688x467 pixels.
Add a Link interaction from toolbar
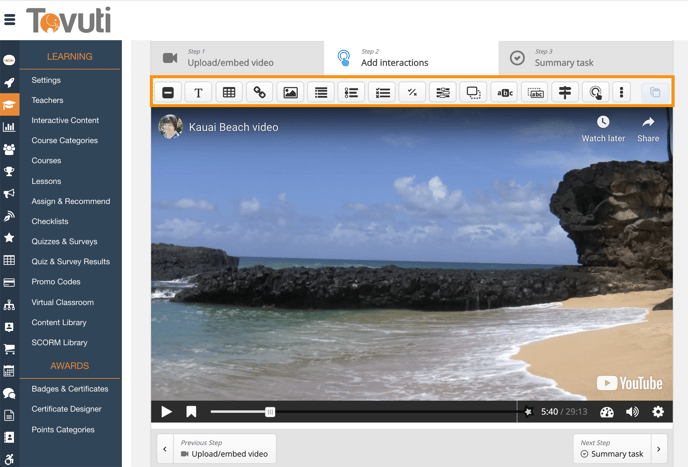point(259,93)
